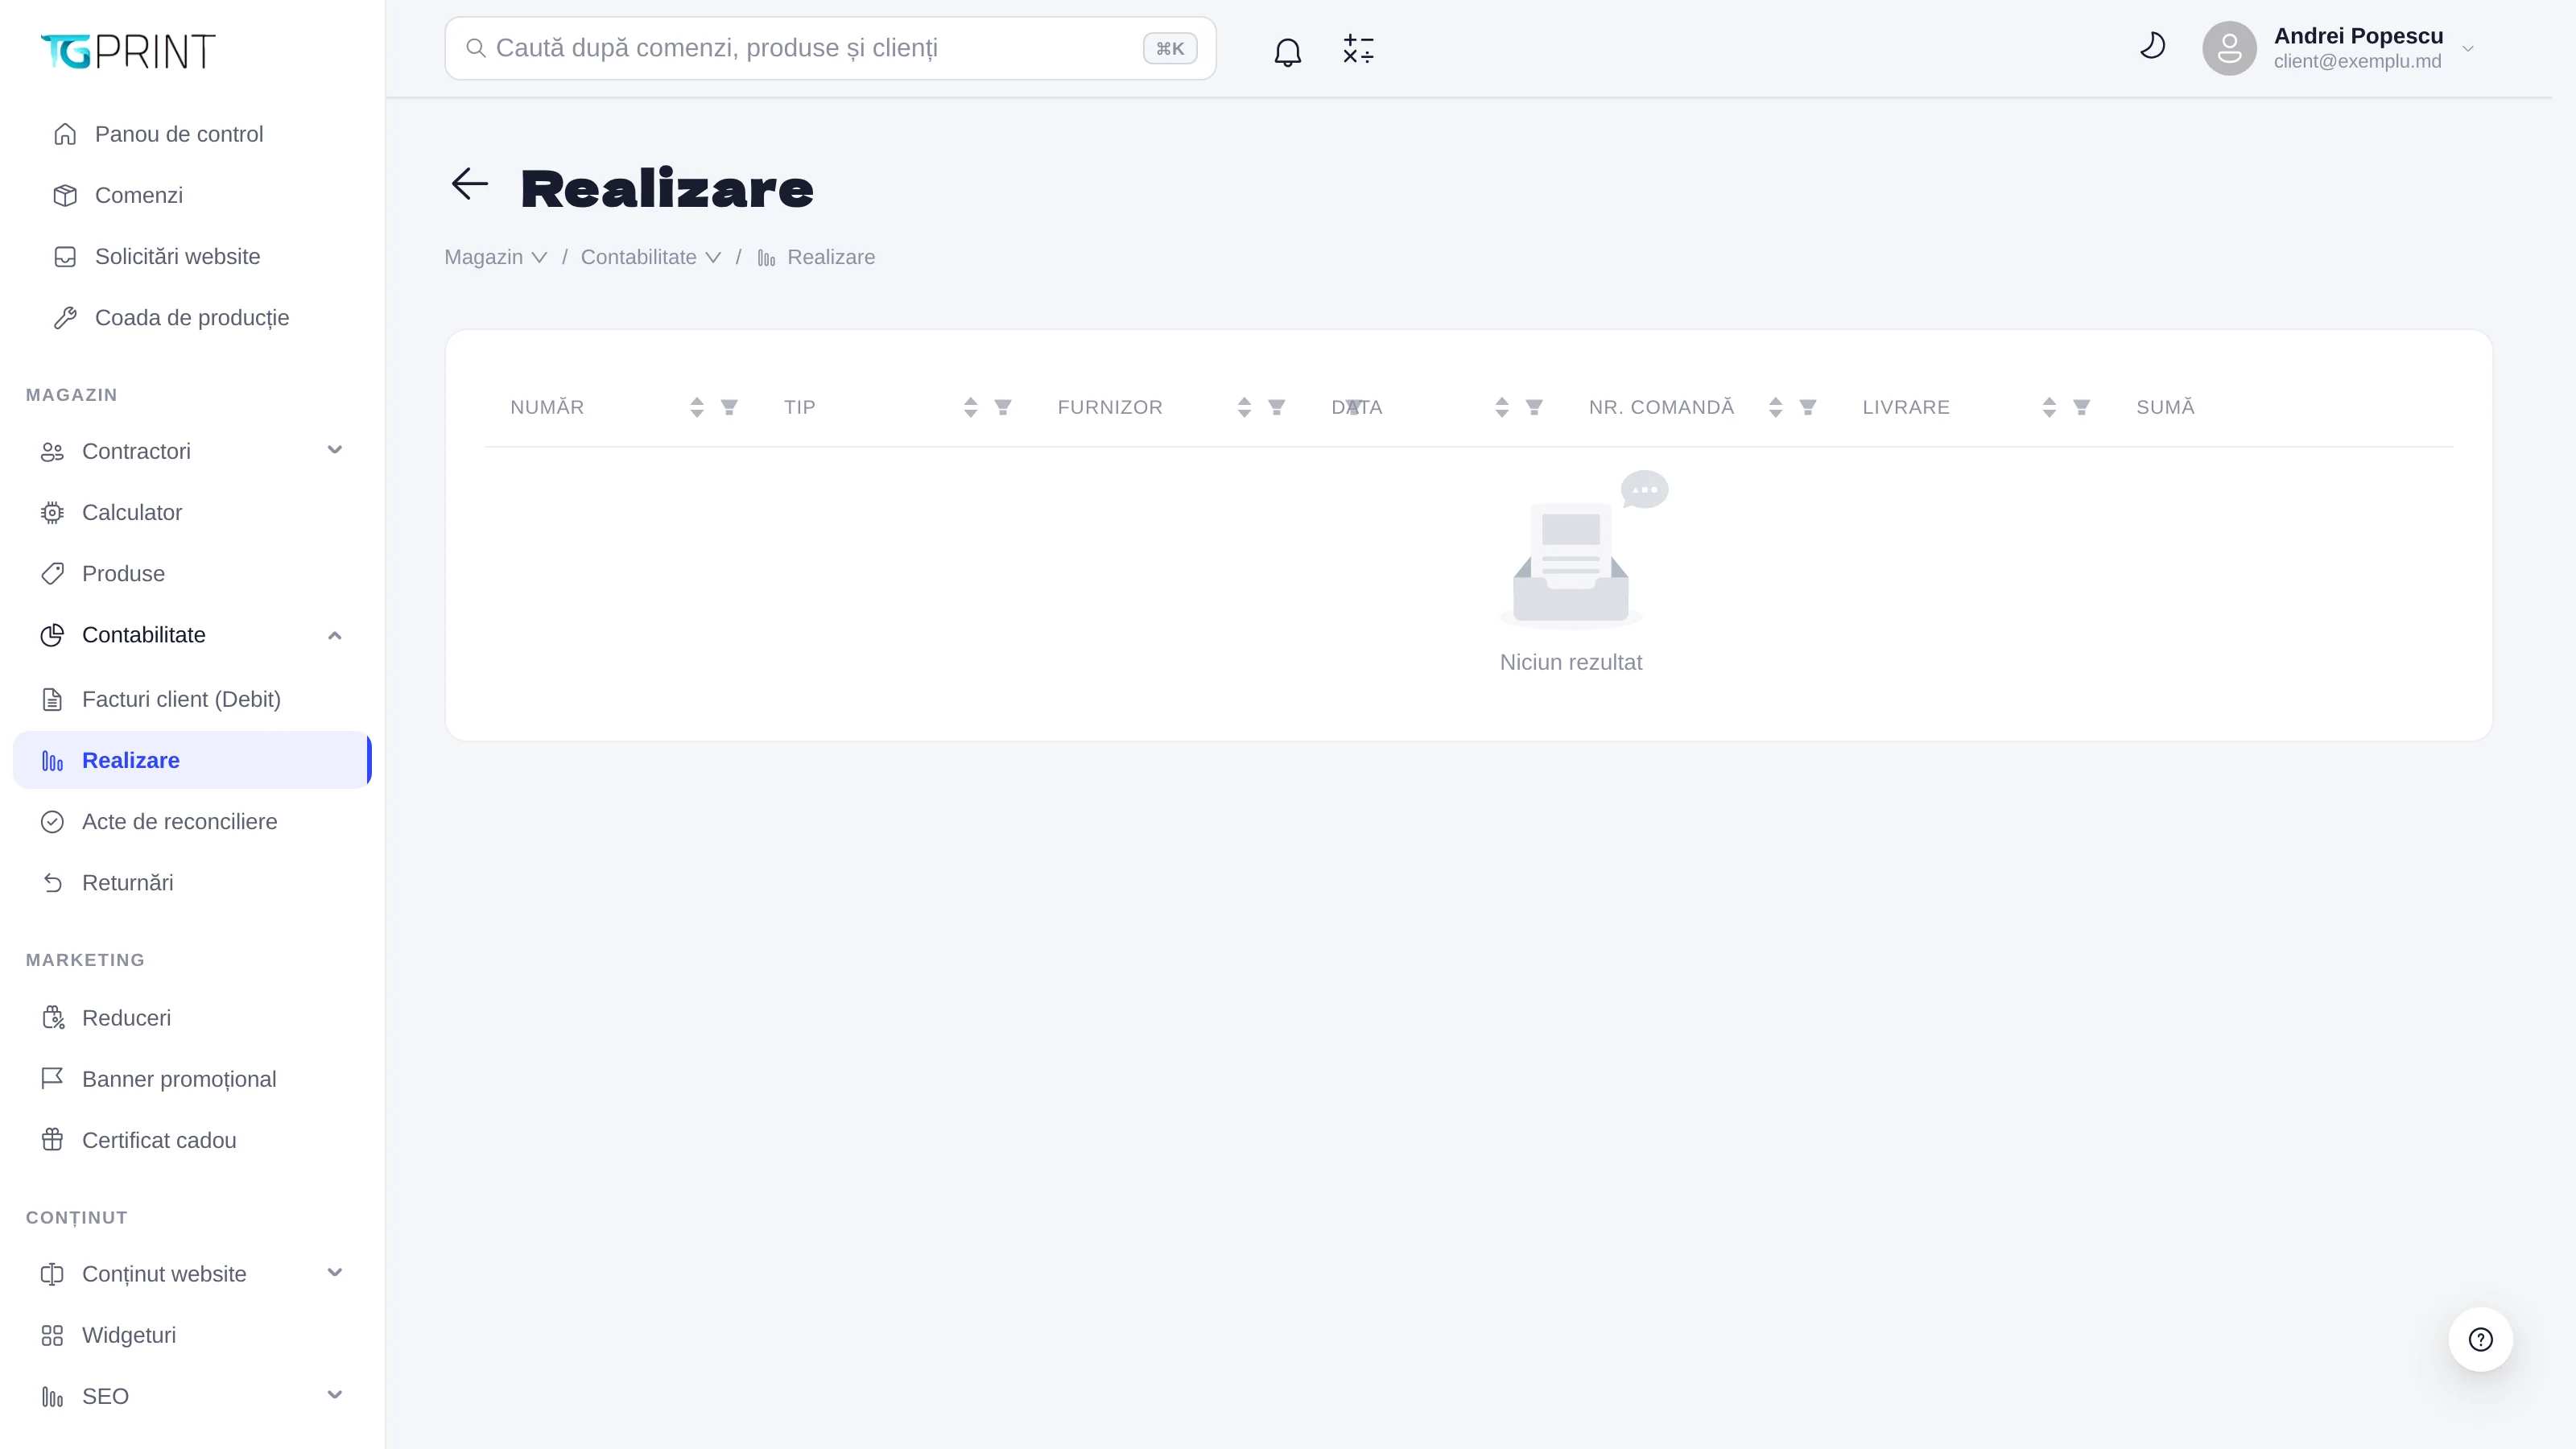Viewport: 2576px width, 1449px height.
Task: Filter the Tip column
Action: 1003,407
